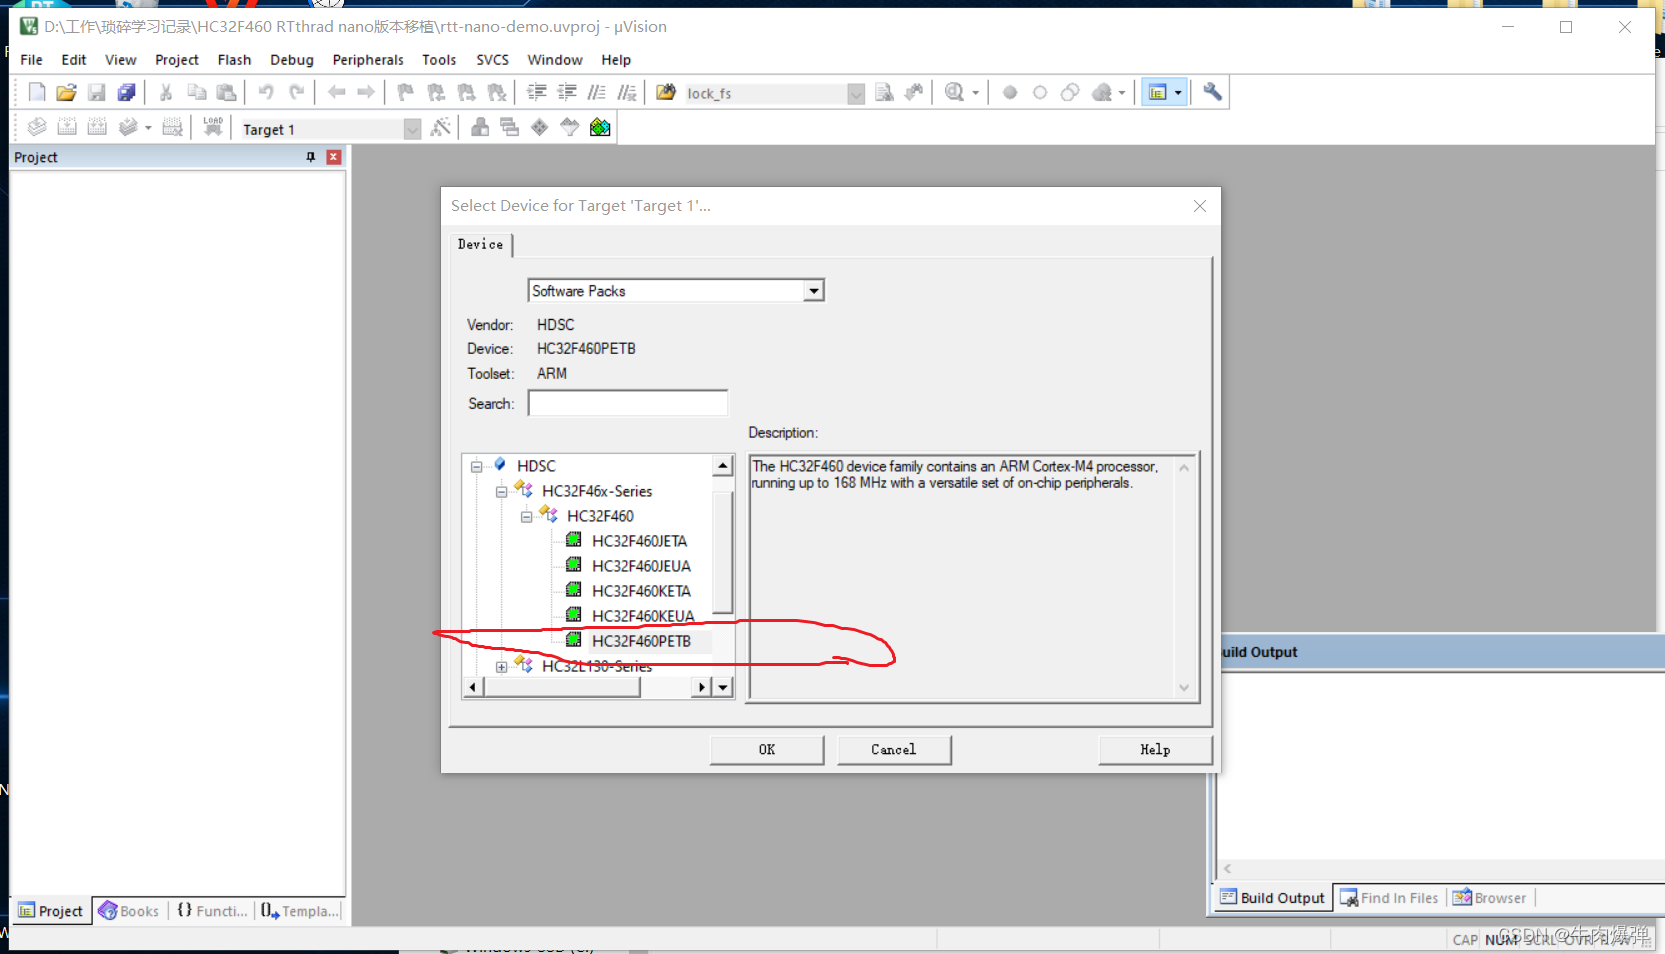This screenshot has height=954, width=1665.
Task: Click the Save file icon
Action: click(x=96, y=93)
